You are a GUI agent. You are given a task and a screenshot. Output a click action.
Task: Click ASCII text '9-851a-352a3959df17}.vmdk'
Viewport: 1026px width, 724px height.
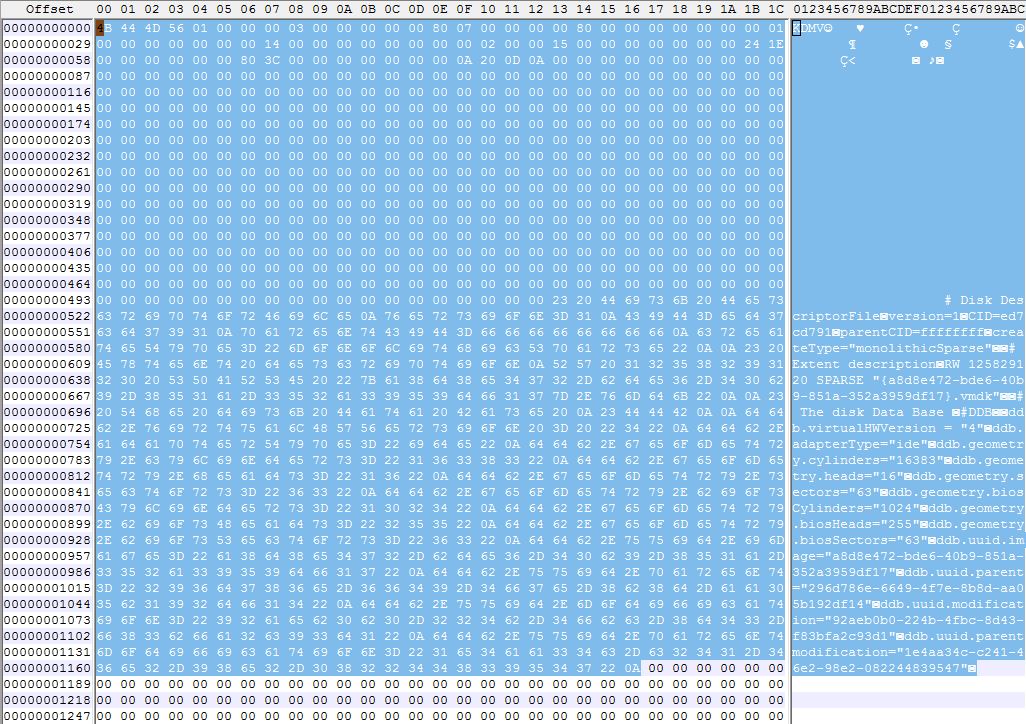(x=893, y=396)
